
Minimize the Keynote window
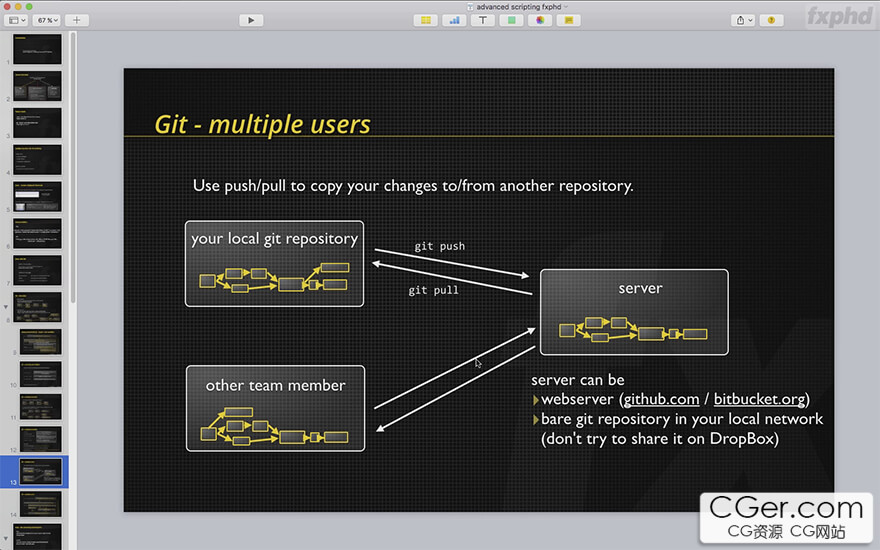click(x=18, y=7)
